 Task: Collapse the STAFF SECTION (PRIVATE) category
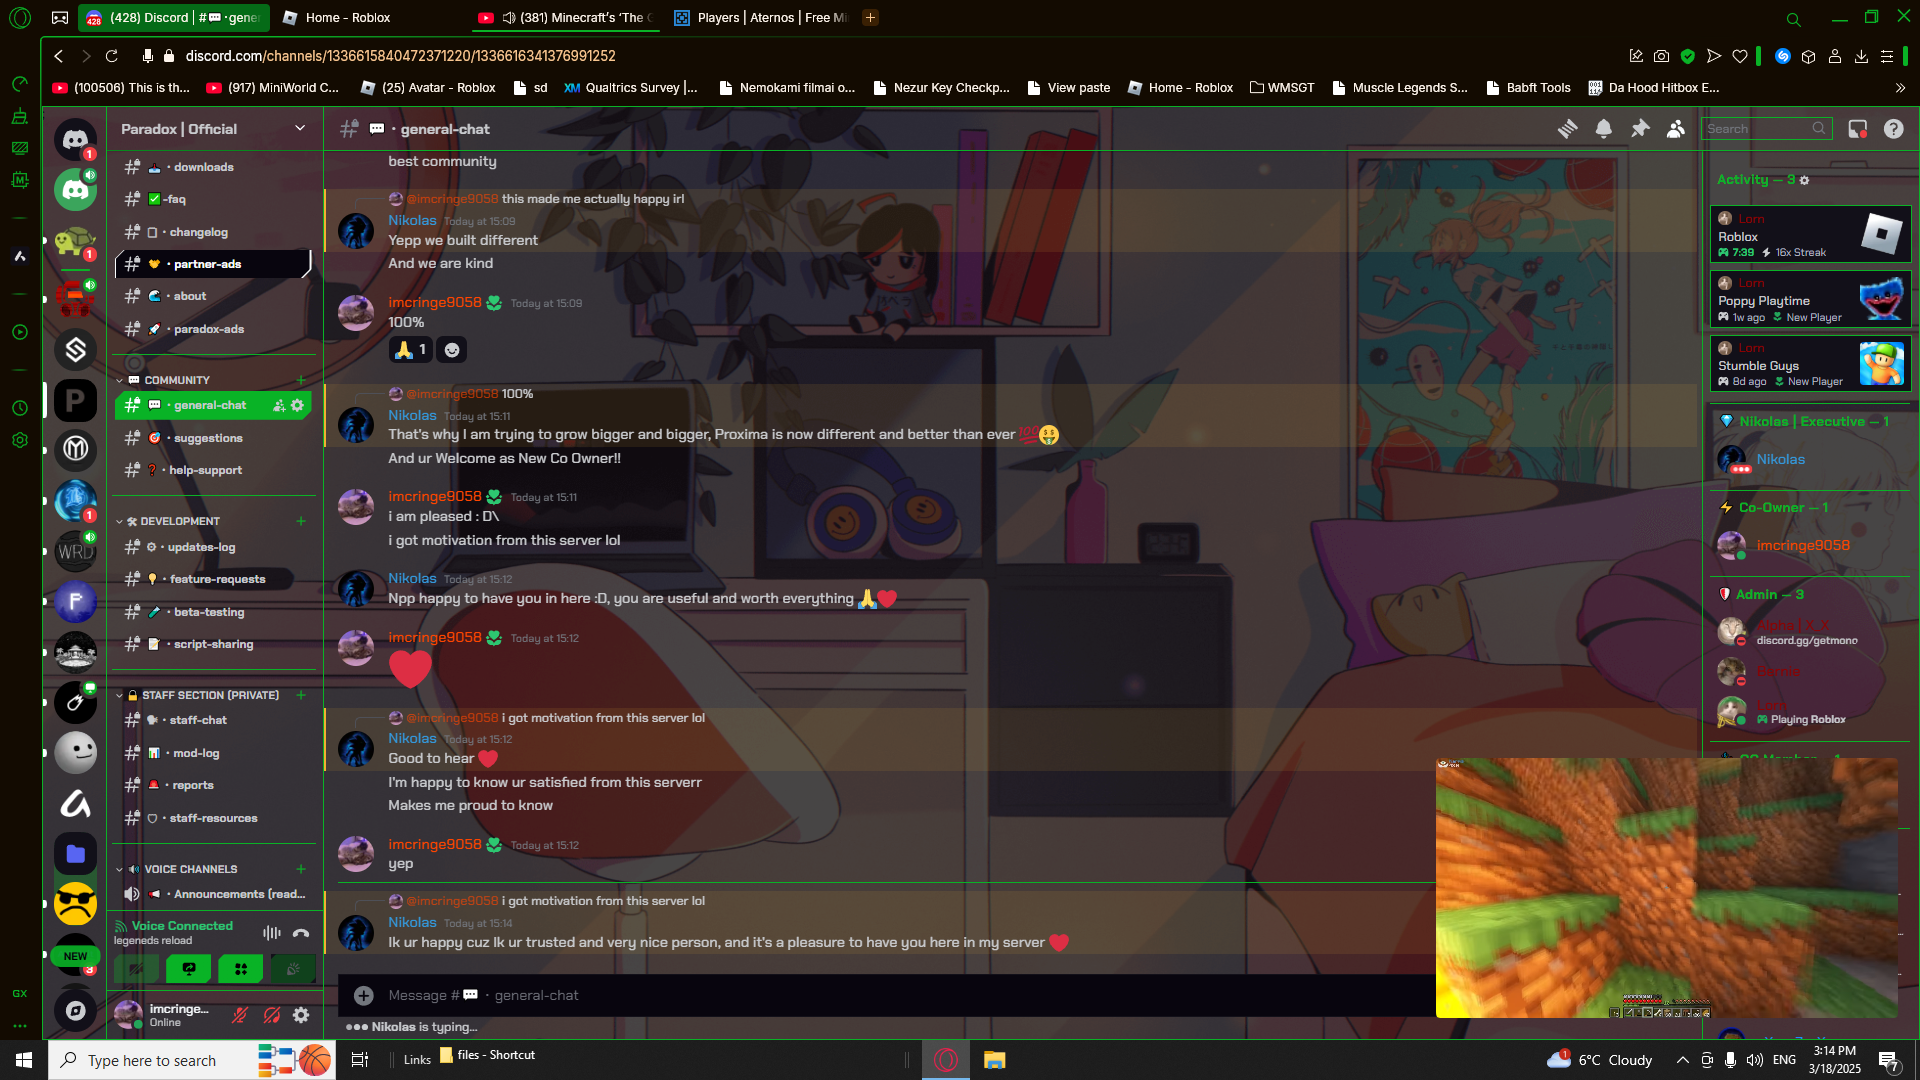click(x=210, y=695)
